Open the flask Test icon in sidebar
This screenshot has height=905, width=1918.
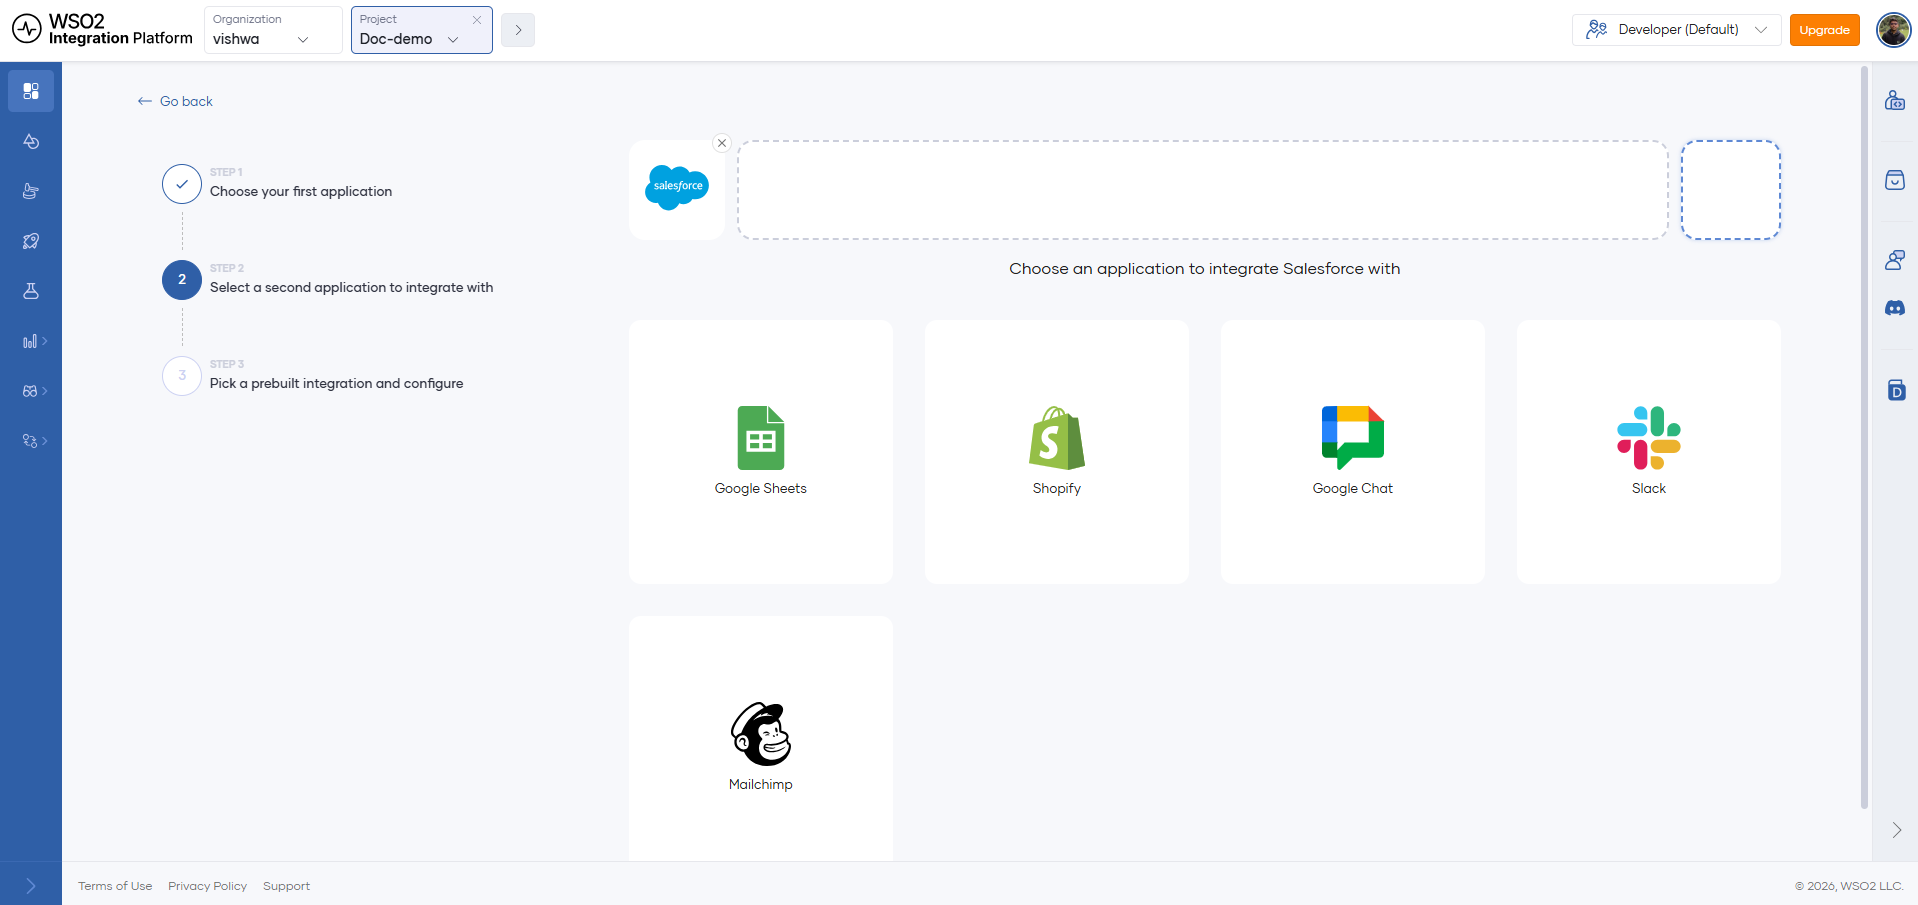[31, 291]
